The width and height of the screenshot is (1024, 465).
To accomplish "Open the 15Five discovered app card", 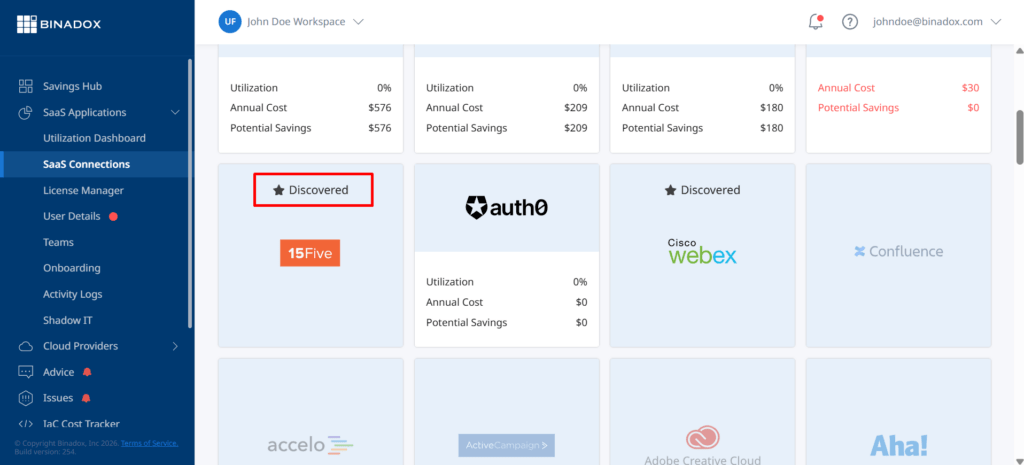I will tap(311, 255).
